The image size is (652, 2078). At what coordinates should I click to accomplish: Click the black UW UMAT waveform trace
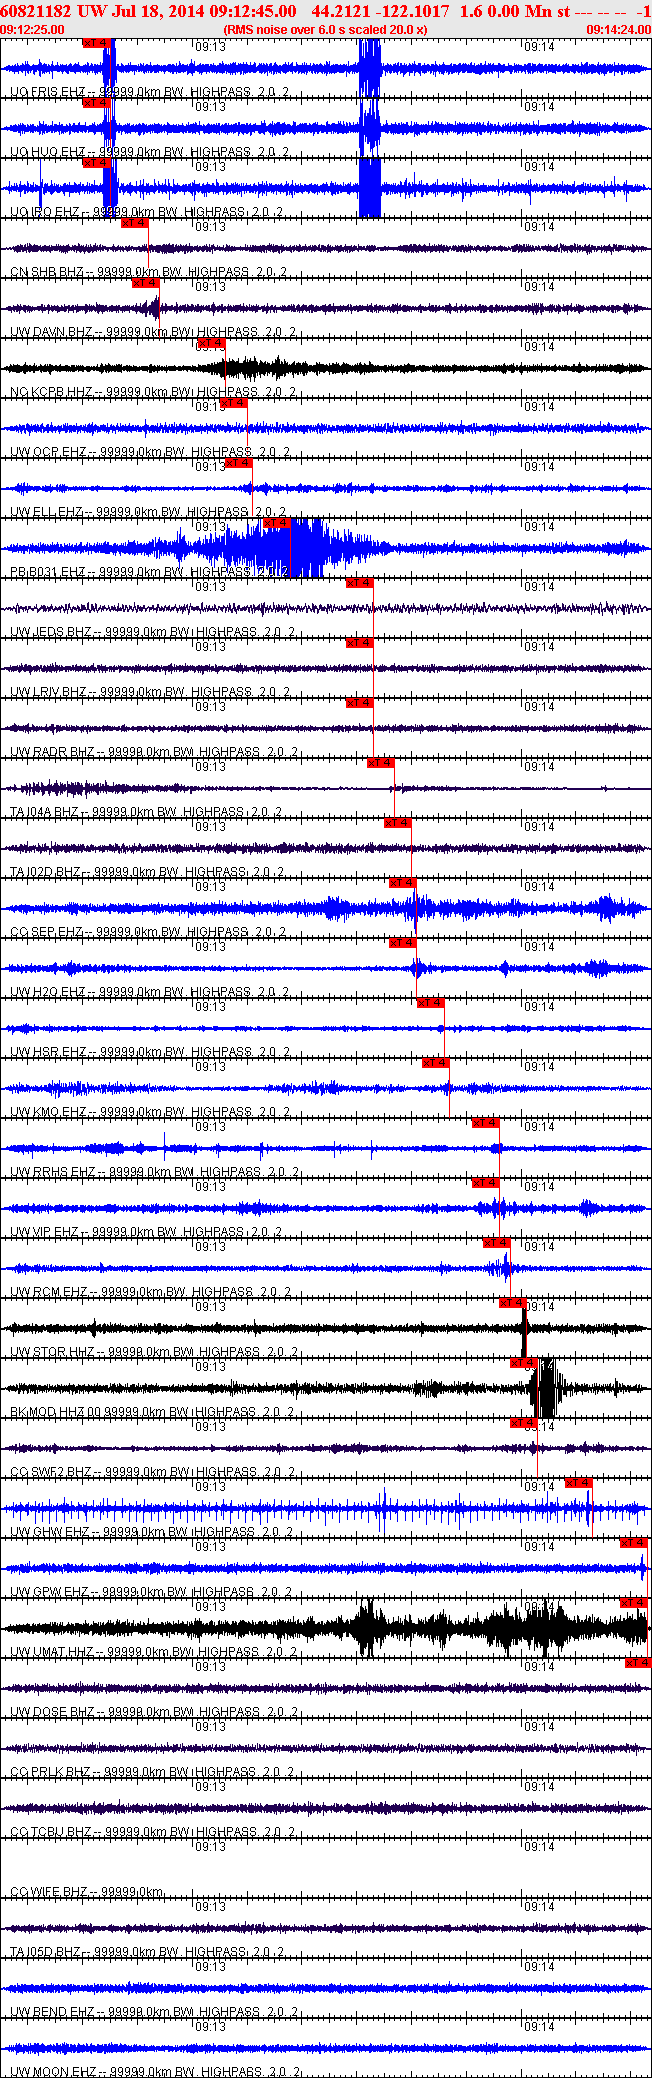pyautogui.click(x=325, y=1628)
